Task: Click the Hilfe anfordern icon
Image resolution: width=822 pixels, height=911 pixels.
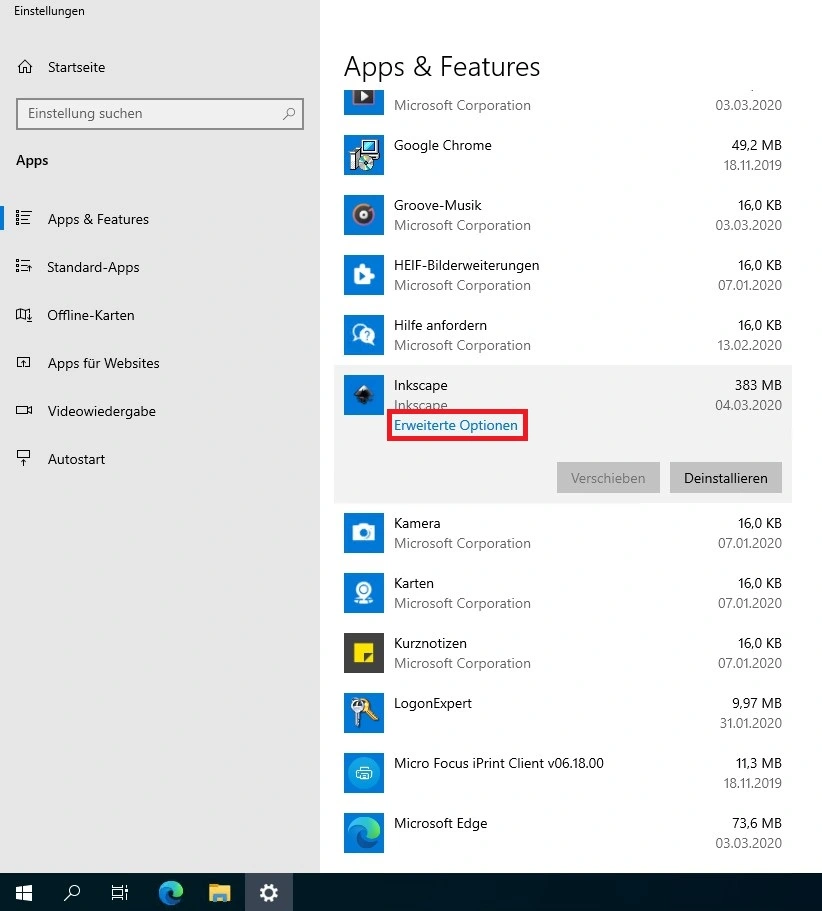Action: (364, 335)
